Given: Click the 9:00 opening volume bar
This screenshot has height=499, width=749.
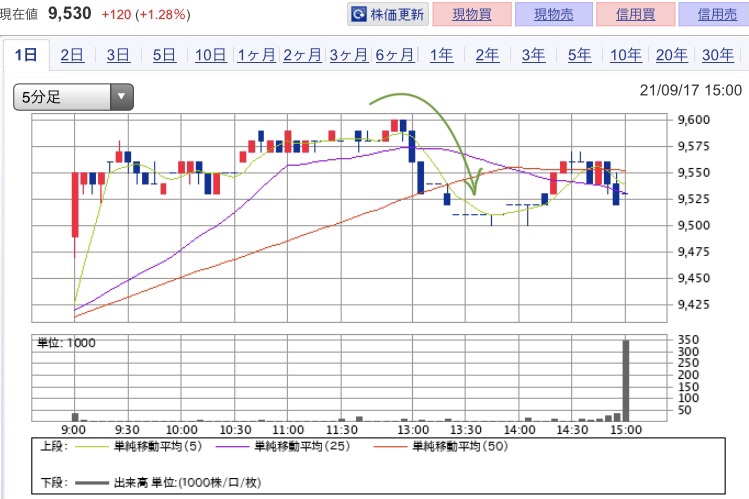Looking at the screenshot, I should (75, 417).
